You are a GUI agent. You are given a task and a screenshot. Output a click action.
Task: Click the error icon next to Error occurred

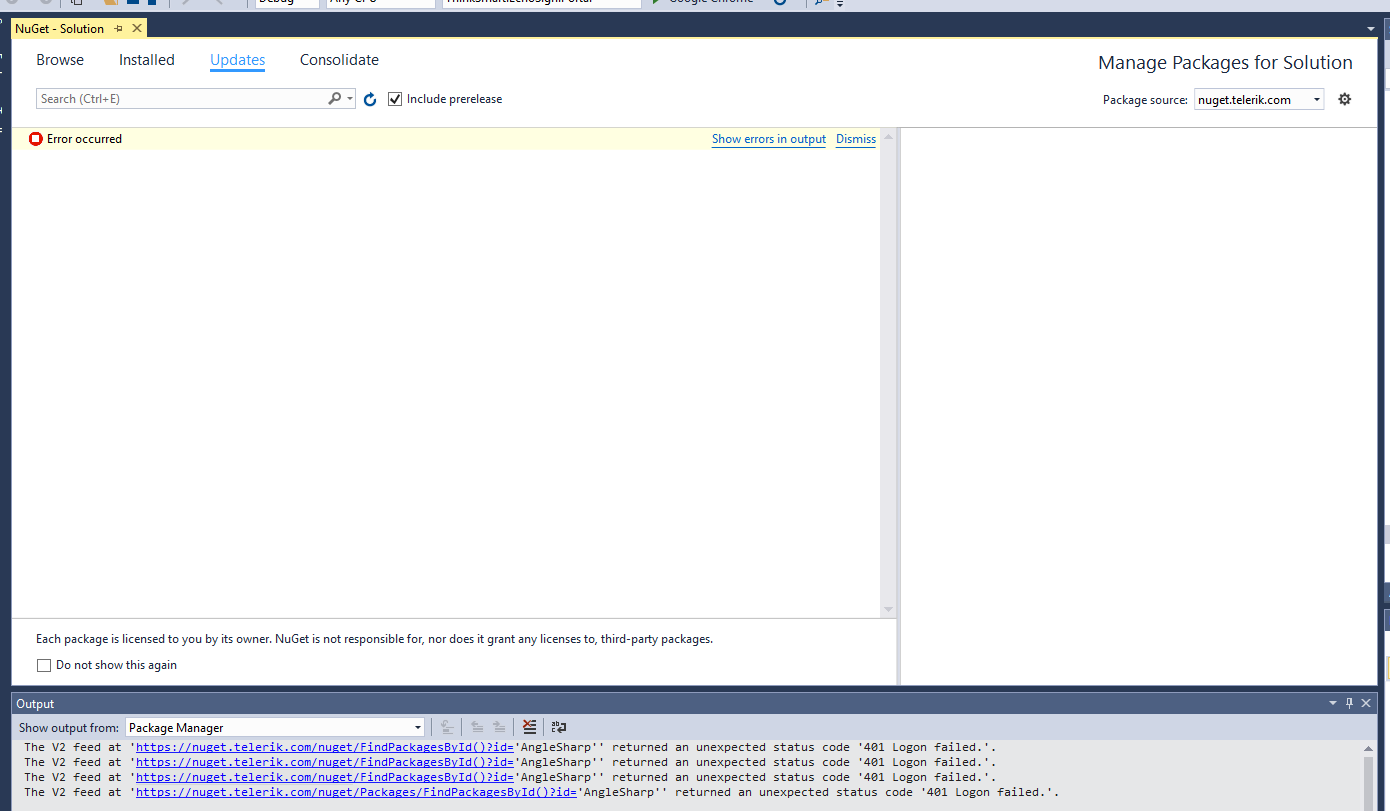(35, 139)
